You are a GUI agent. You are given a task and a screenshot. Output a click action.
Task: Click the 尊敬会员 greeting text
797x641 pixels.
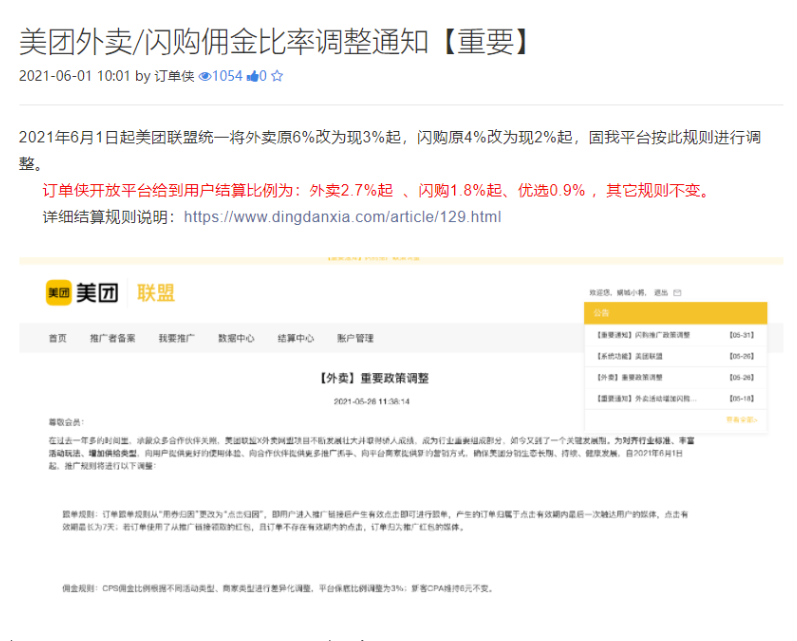pos(66,422)
